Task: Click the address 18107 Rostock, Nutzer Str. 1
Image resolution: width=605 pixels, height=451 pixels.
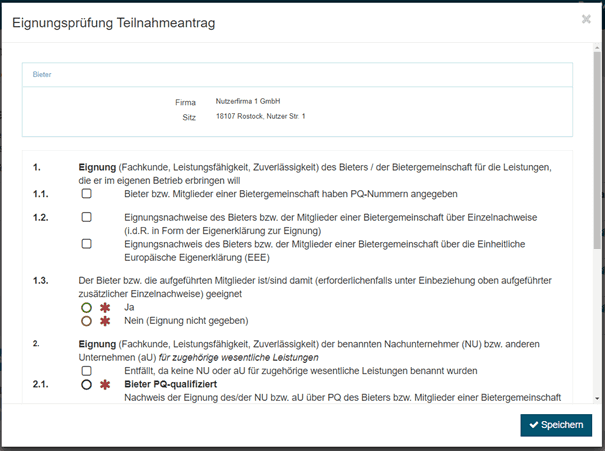Action: point(261,117)
